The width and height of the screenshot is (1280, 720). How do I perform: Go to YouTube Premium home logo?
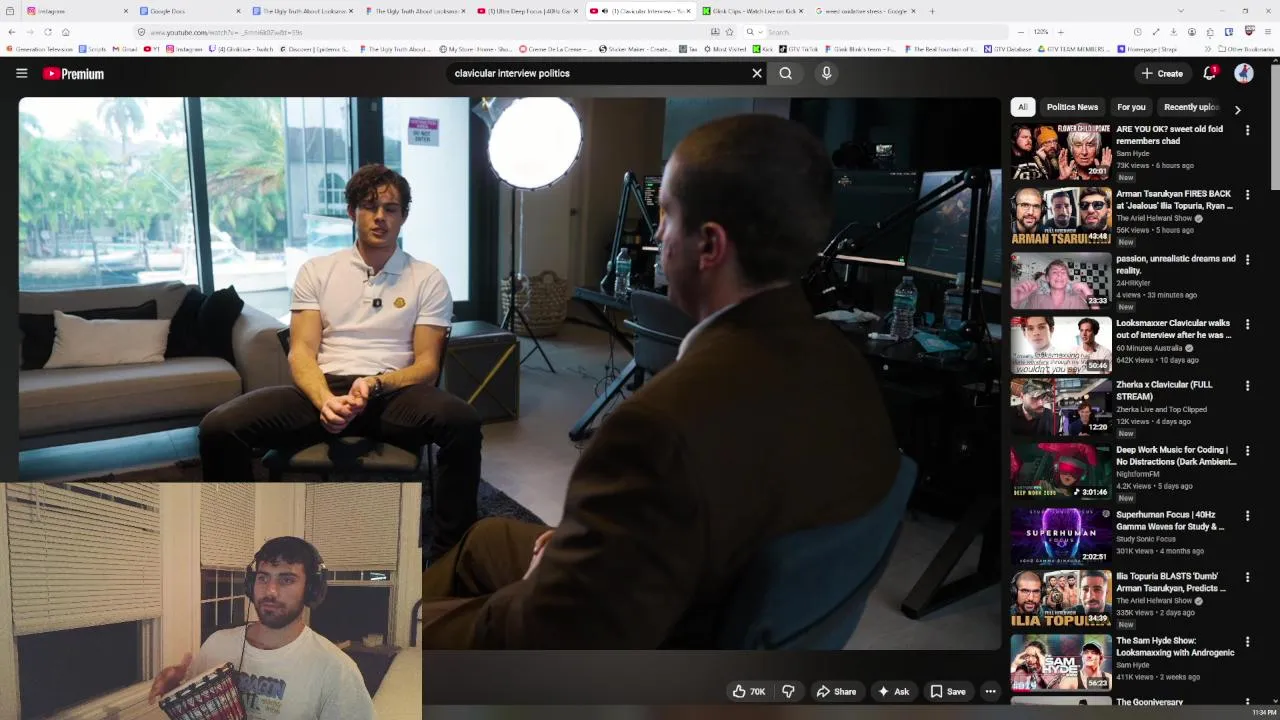tap(73, 74)
